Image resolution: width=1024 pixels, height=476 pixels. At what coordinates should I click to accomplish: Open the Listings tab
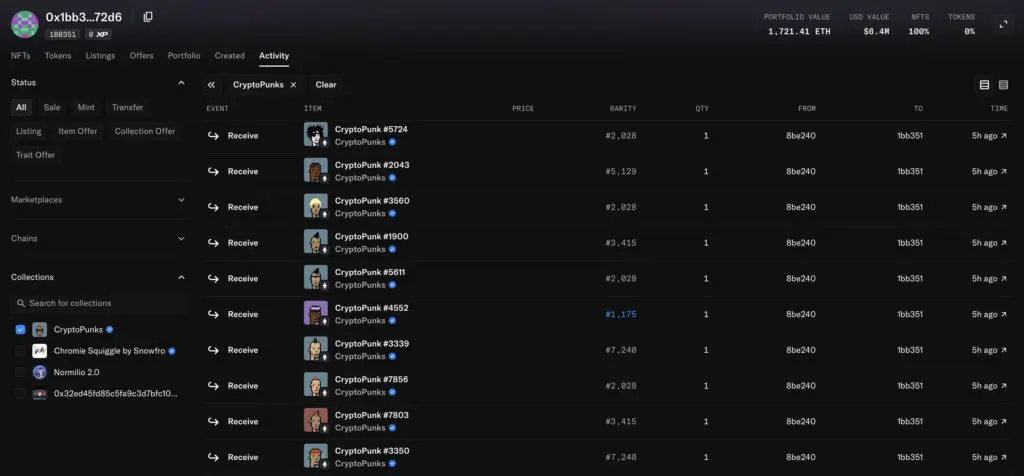point(101,56)
